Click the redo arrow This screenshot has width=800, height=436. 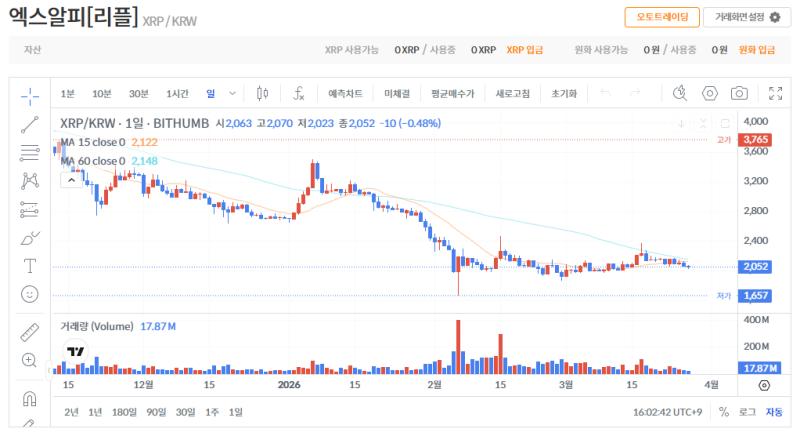[x=635, y=93]
